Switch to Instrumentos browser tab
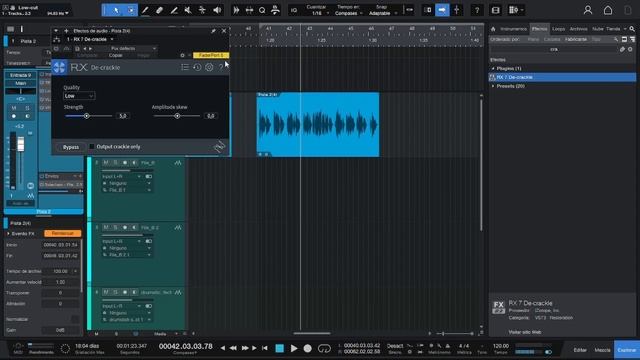Viewport: 640px width, 360px height. point(513,29)
